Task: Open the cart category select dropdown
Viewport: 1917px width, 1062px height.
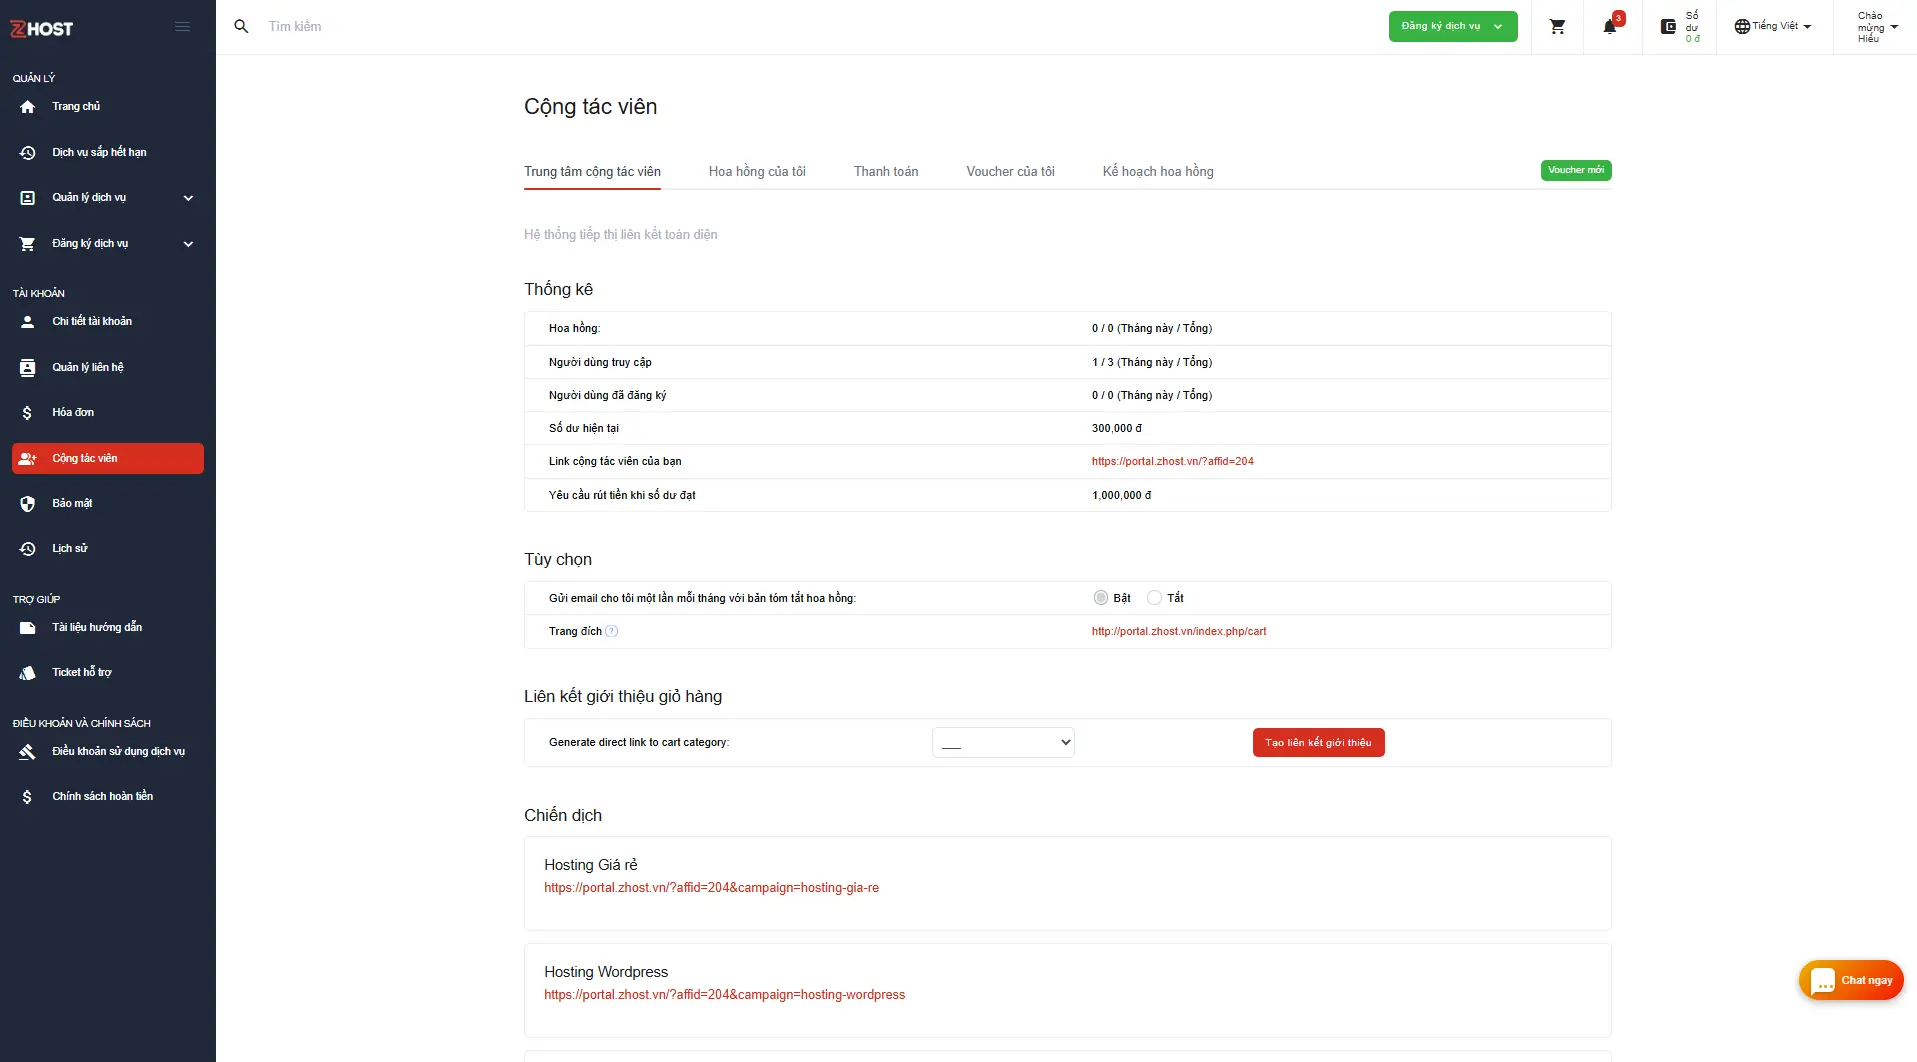Action: pos(1003,742)
